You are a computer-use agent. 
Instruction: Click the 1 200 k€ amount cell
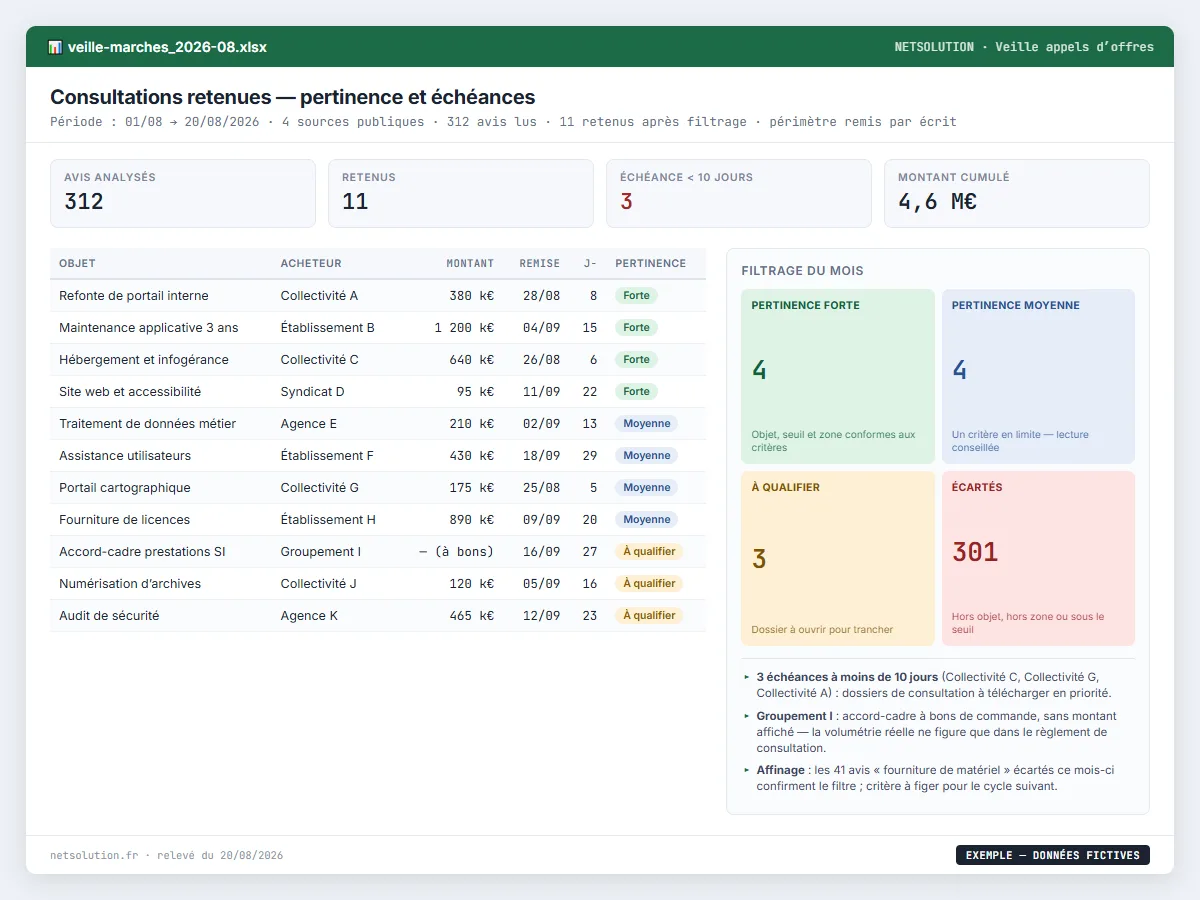464,328
